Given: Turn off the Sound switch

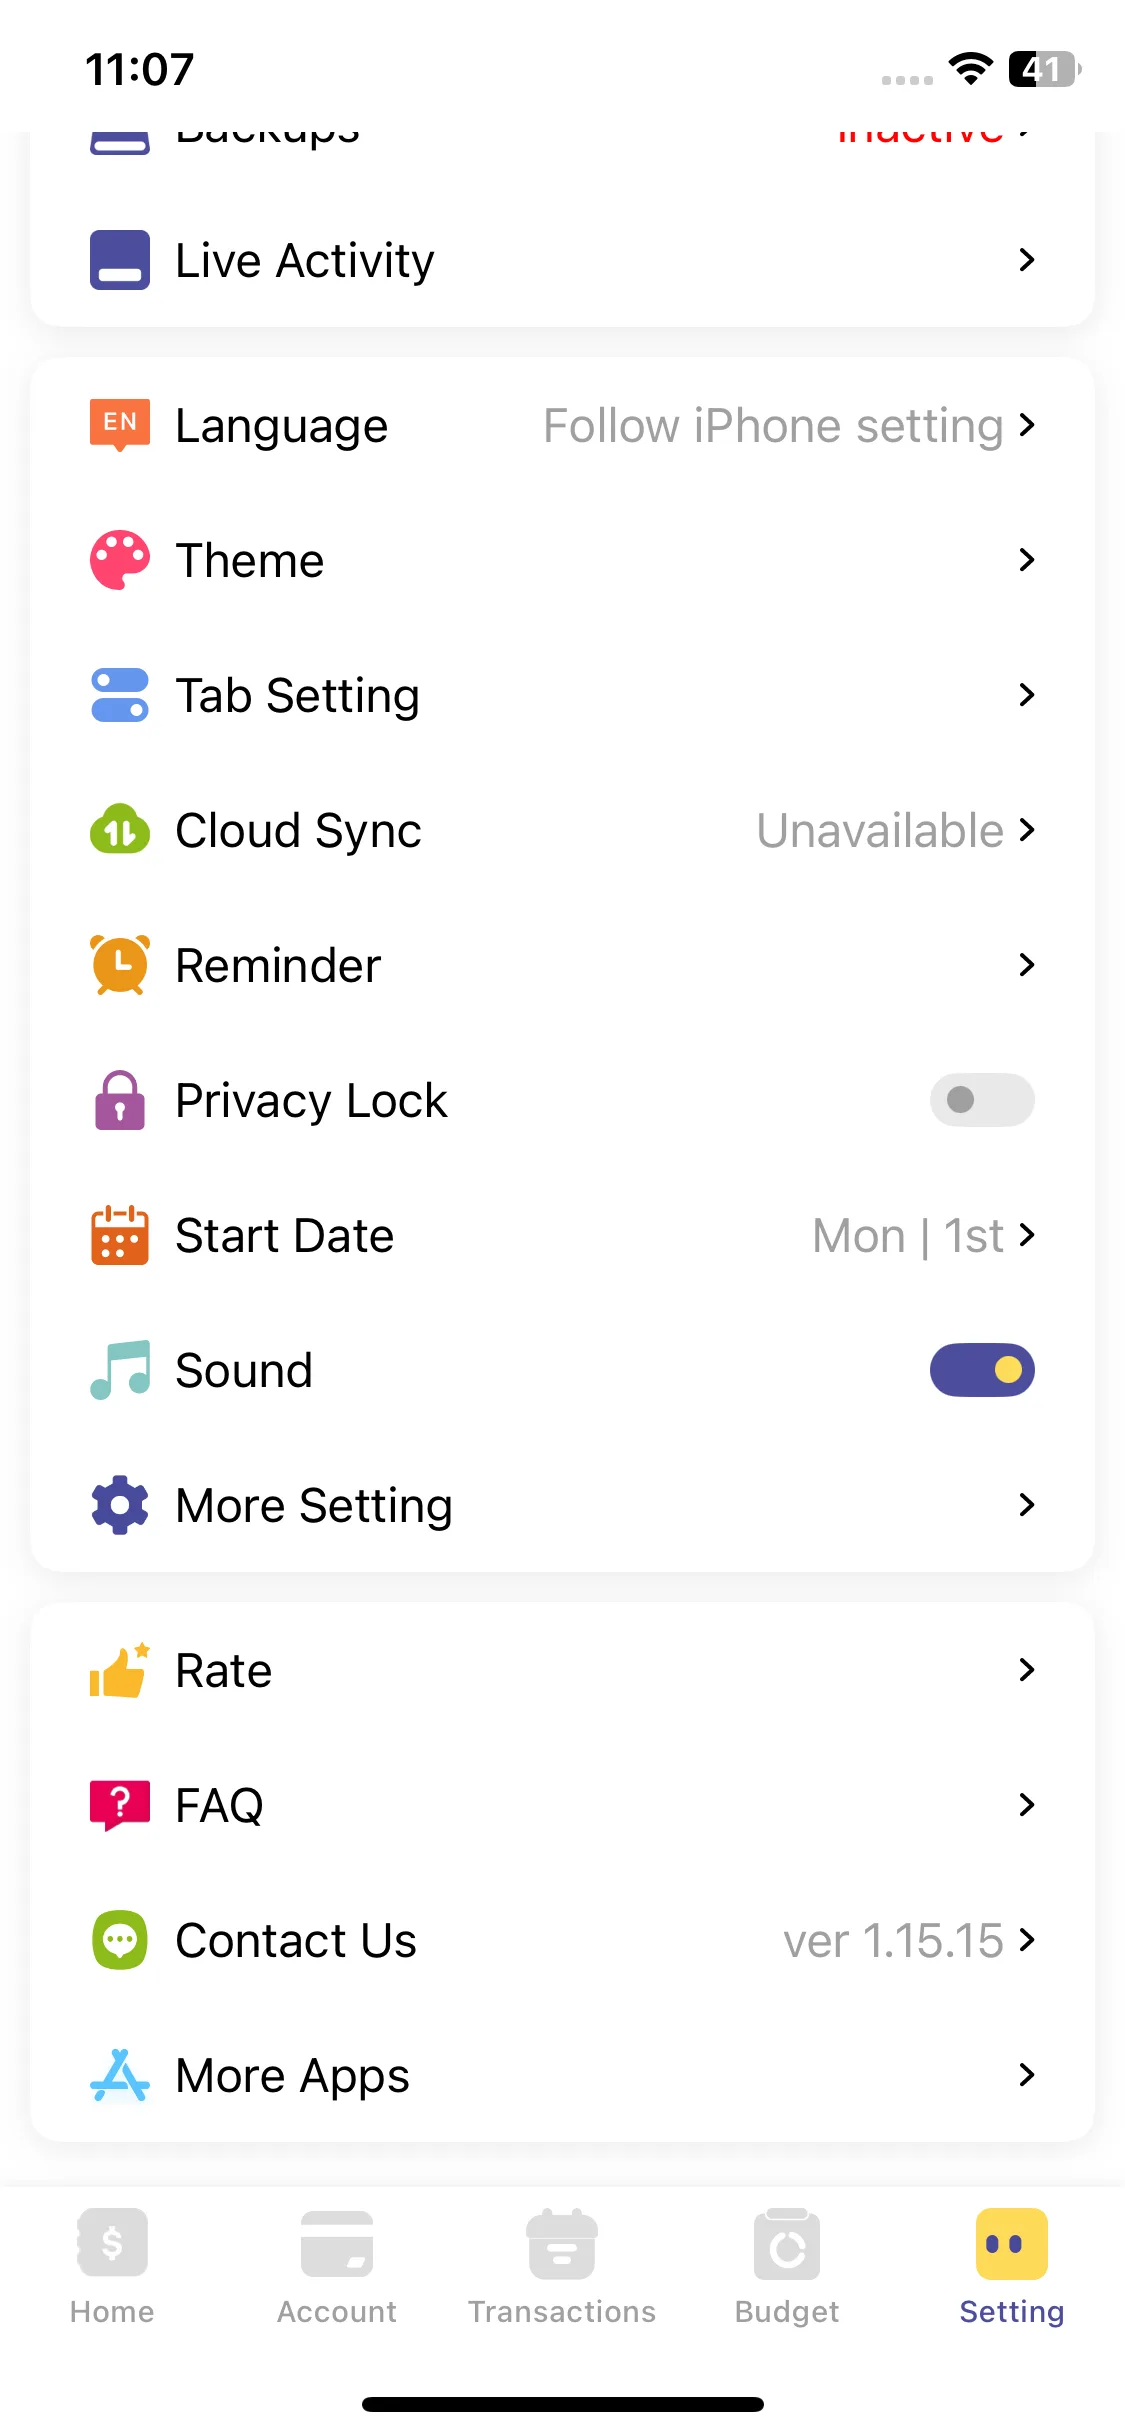Looking at the screenshot, I should 982,1370.
